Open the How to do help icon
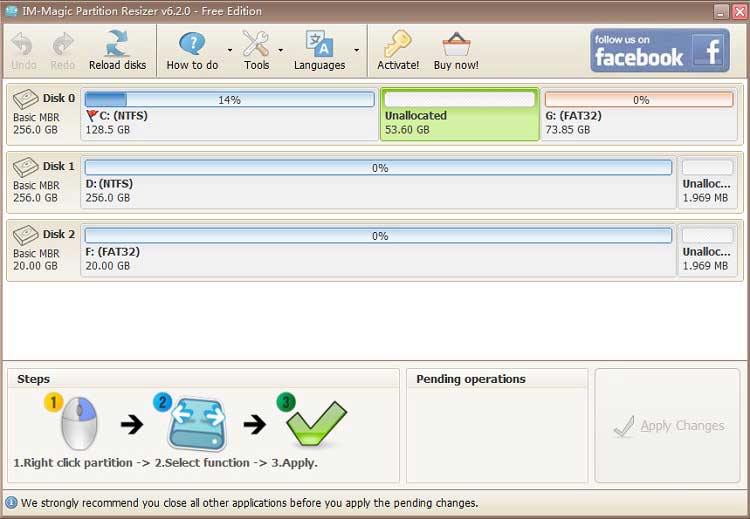Screen dimensions: 750x519 (x=192, y=44)
